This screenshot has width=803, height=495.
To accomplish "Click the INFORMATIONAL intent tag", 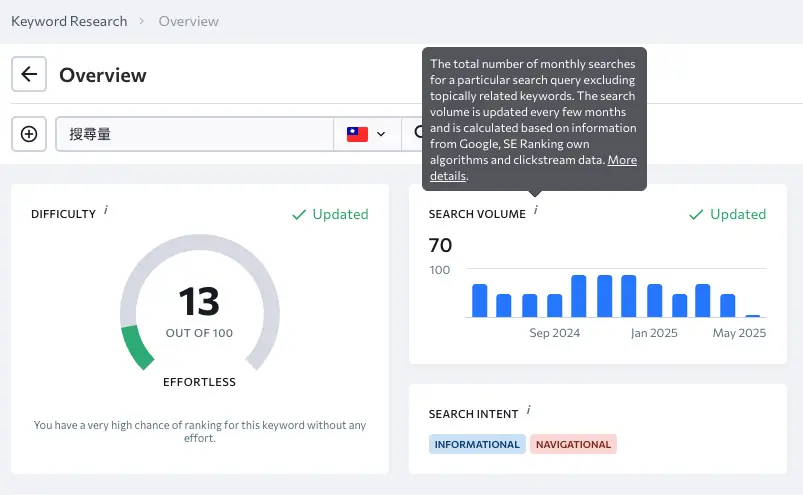I will [x=477, y=444].
